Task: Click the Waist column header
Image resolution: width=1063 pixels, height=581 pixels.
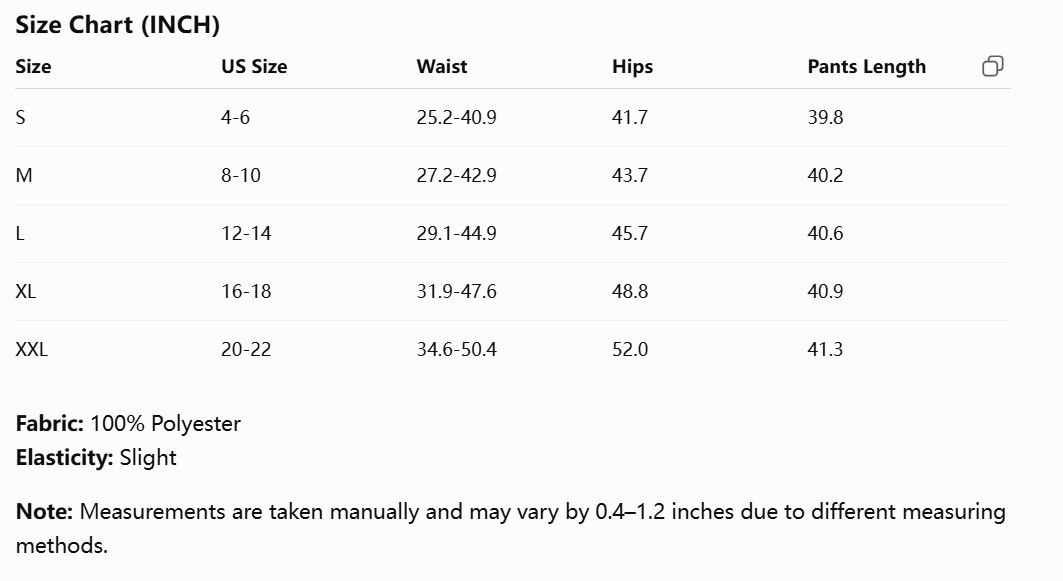Action: [x=442, y=66]
